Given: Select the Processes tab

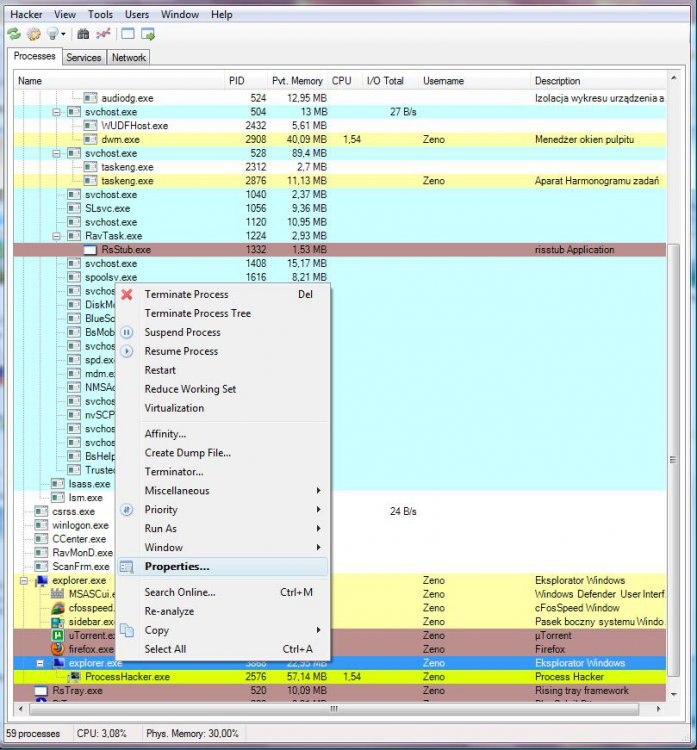Looking at the screenshot, I should [x=34, y=56].
